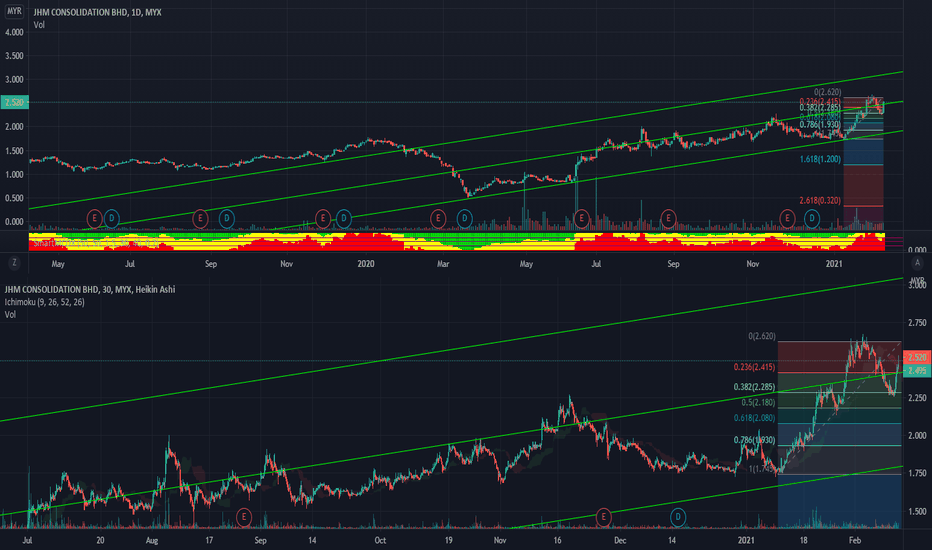Viewport: 932px width, 550px height.
Task: Click the green 2.520 price label in the daily chart
Action: tap(14, 102)
